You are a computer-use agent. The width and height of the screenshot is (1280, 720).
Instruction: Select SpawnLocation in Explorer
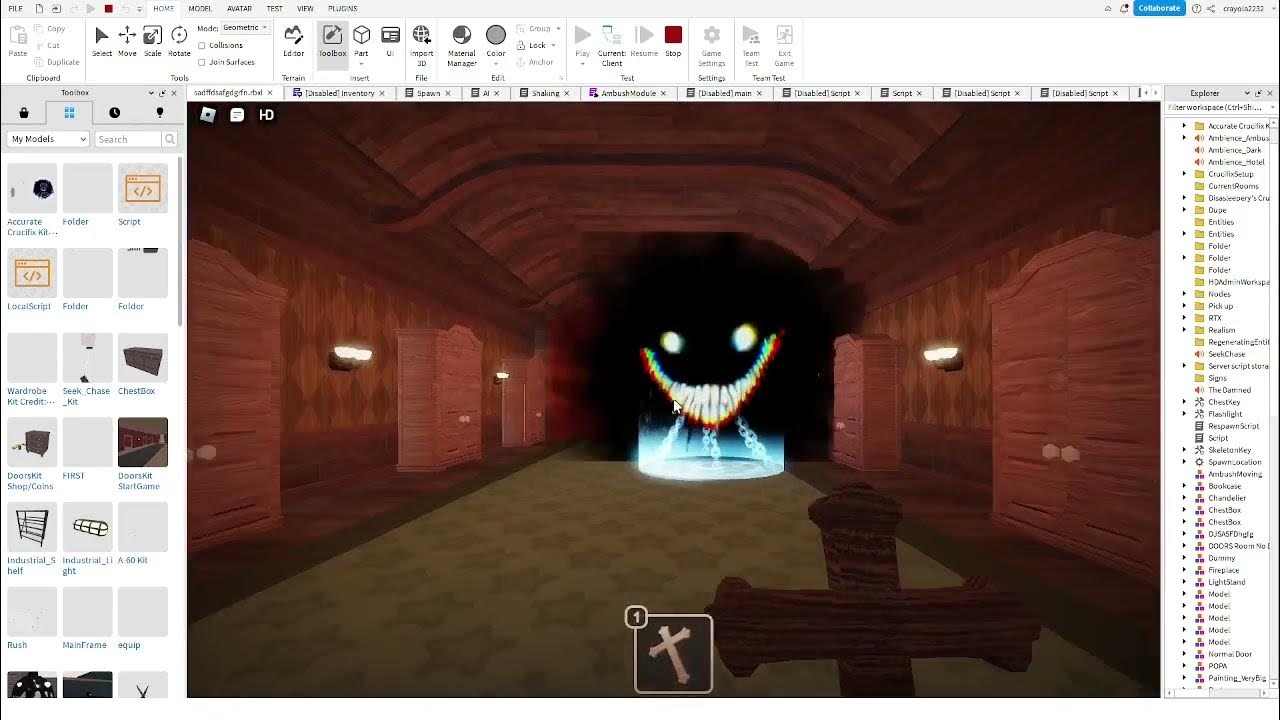tap(1234, 462)
